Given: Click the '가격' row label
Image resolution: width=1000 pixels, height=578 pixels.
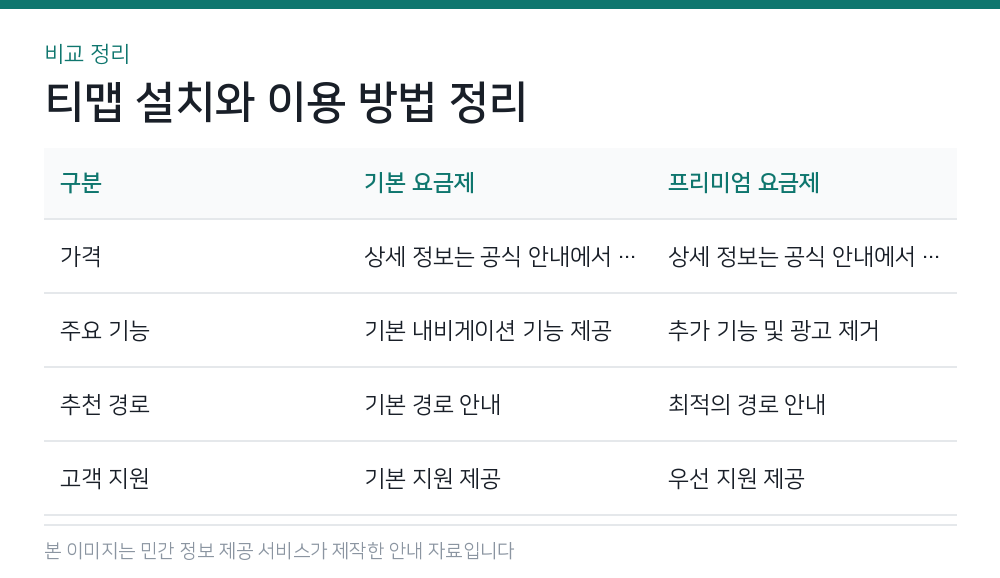Looking at the screenshot, I should point(81,256).
